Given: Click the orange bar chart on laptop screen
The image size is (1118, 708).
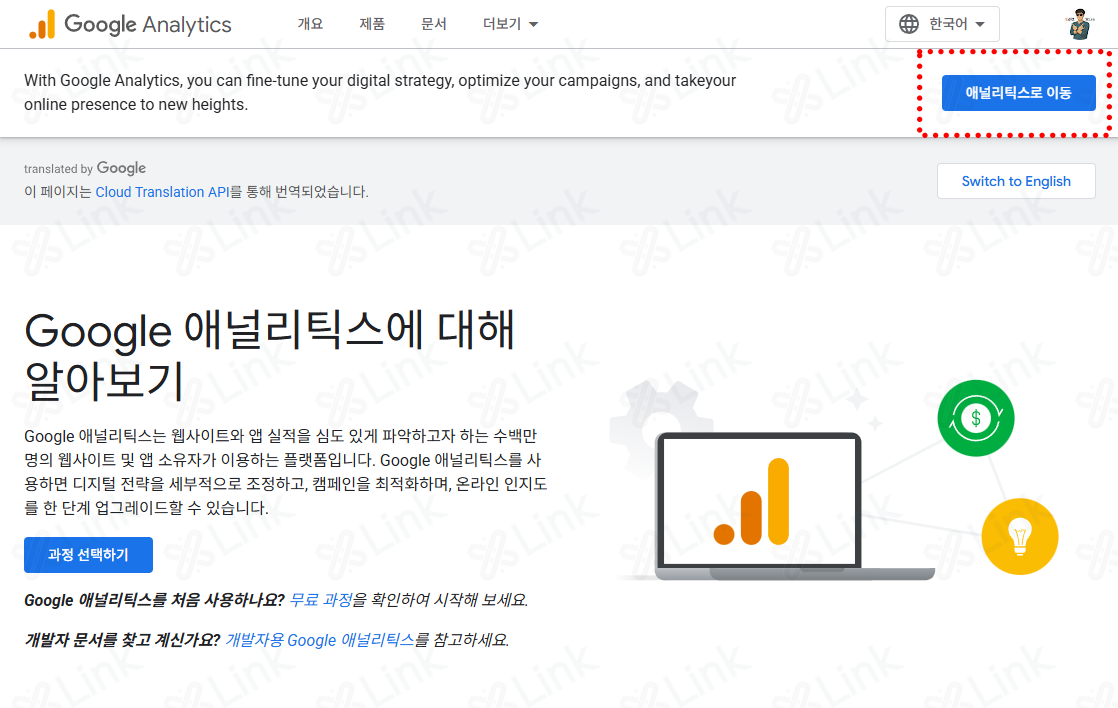Looking at the screenshot, I should point(752,503).
